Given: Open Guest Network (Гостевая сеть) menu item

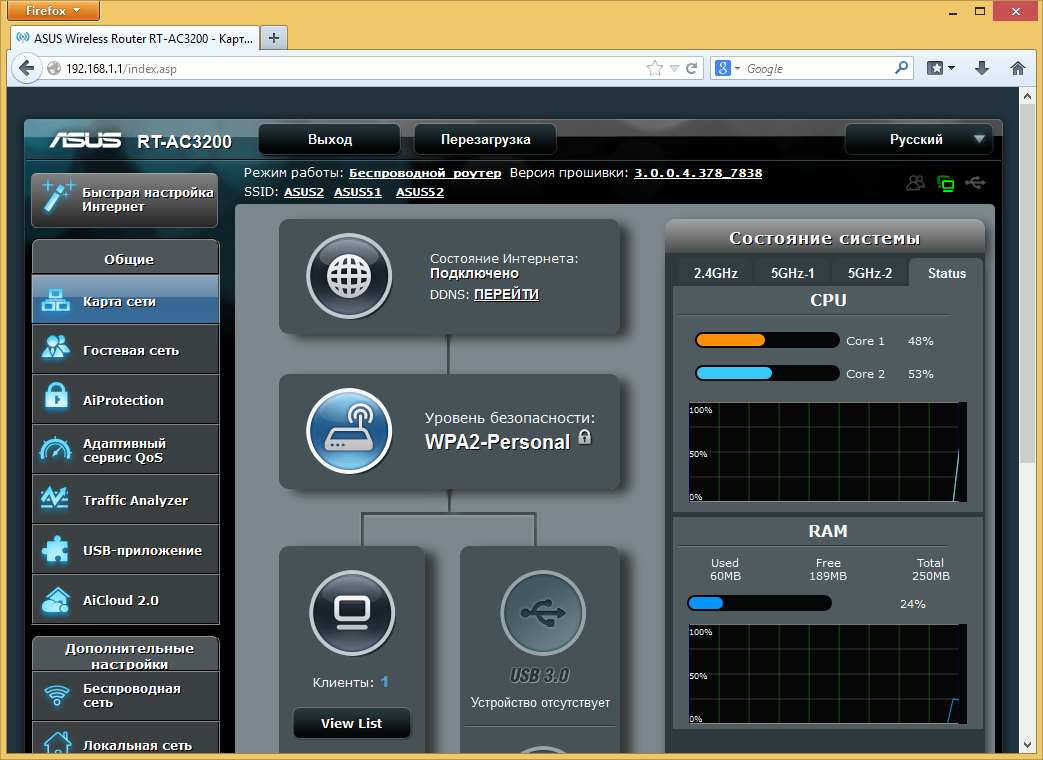Looking at the screenshot, I should pos(125,350).
